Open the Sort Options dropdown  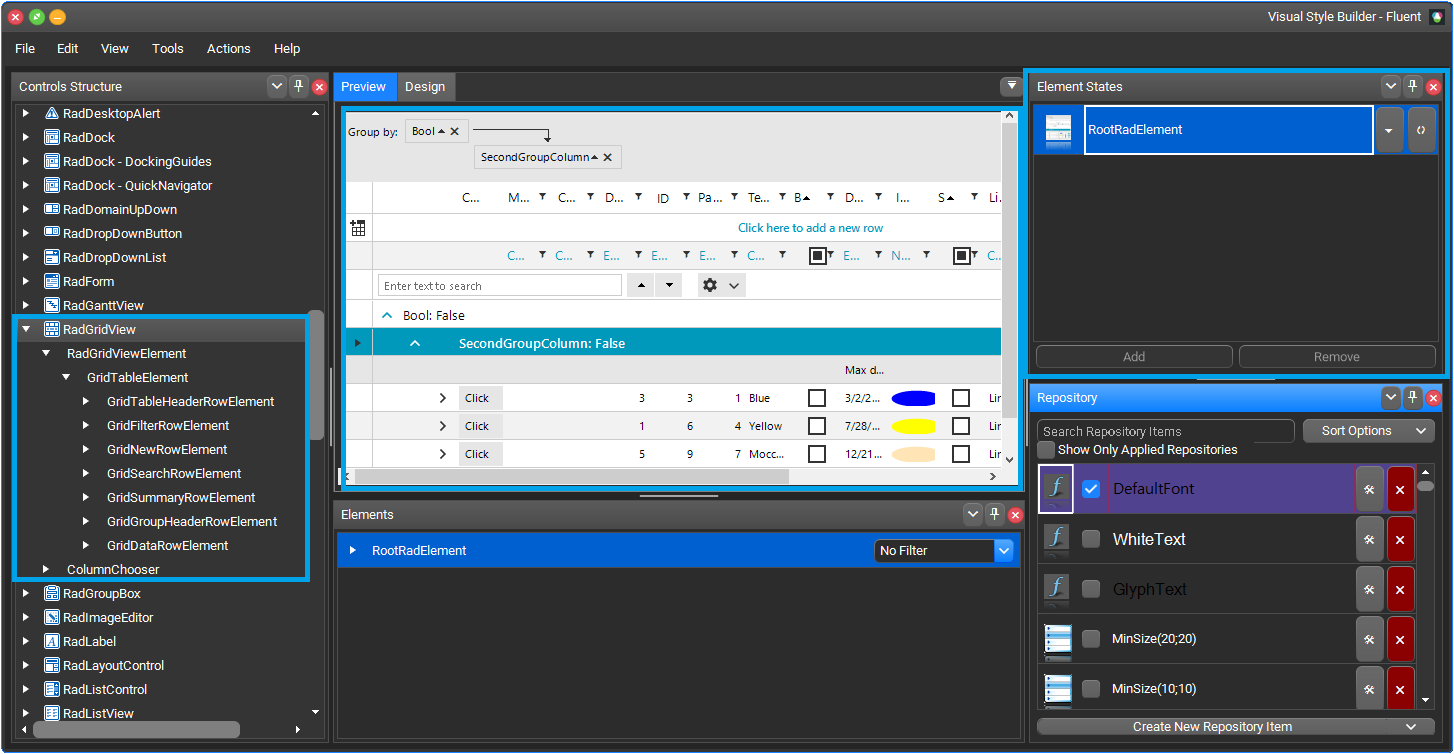[x=1369, y=431]
